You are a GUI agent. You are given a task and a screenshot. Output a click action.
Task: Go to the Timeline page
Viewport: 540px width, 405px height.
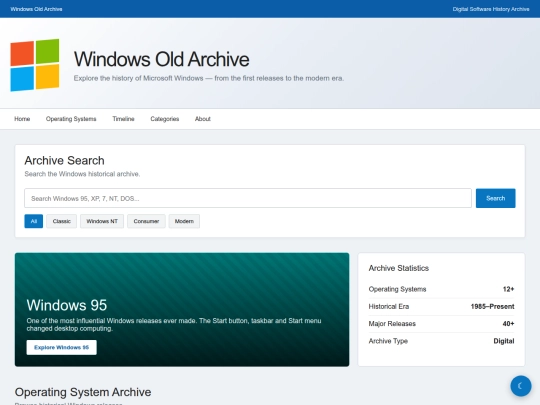pyautogui.click(x=123, y=119)
